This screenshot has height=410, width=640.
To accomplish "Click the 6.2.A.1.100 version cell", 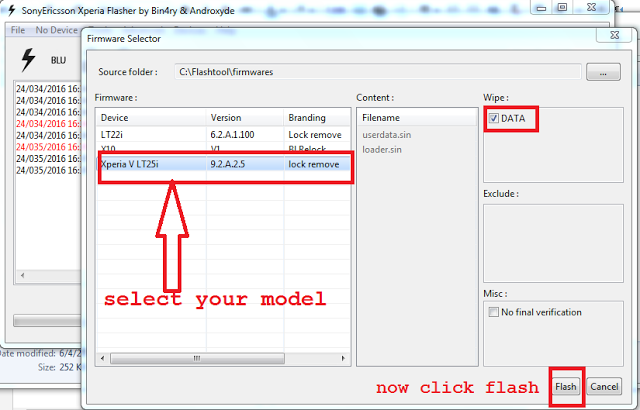I will click(x=232, y=135).
